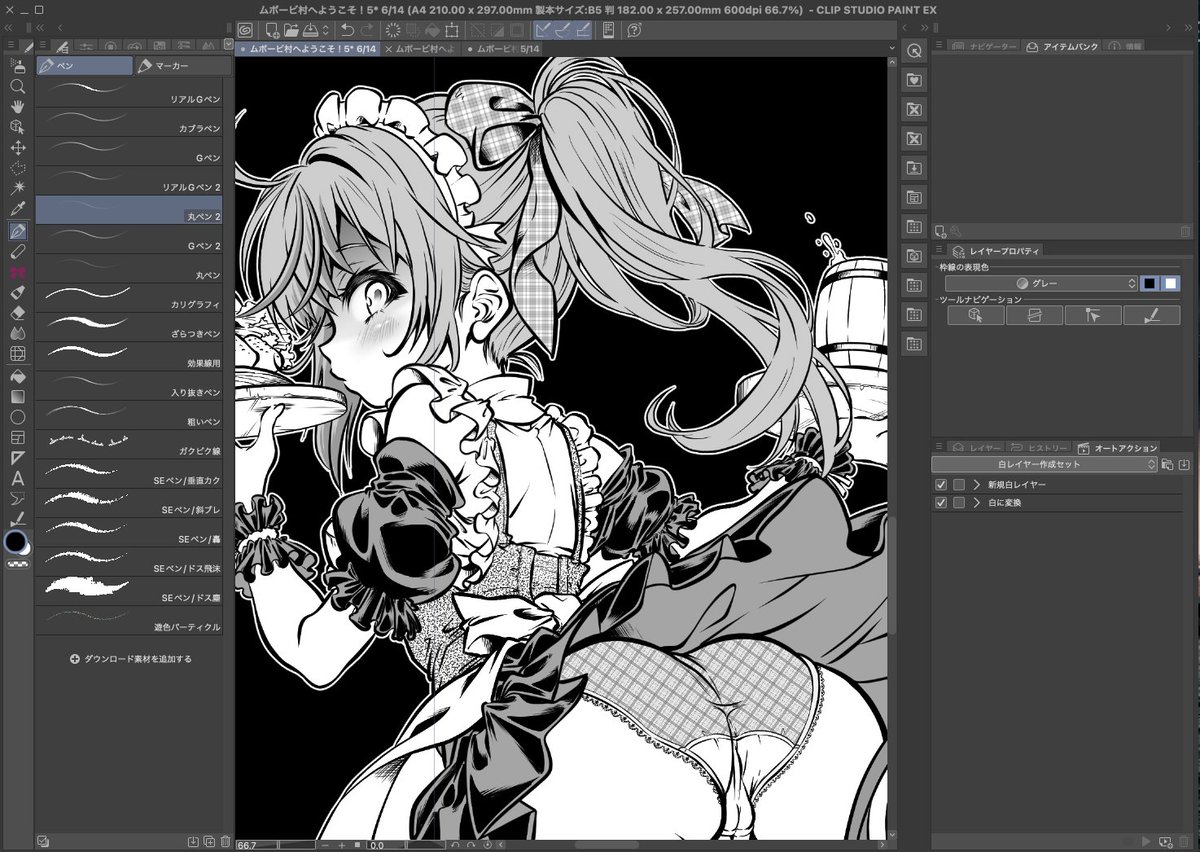Click the Scale/Rotate transform icon
The width and height of the screenshot is (1200, 852).
[x=452, y=29]
